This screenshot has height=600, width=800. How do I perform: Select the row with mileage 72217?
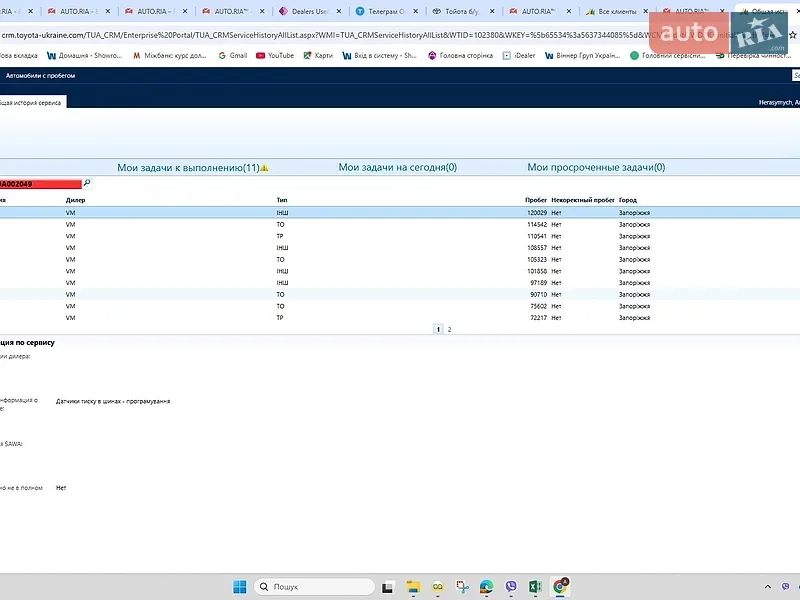(x=400, y=318)
